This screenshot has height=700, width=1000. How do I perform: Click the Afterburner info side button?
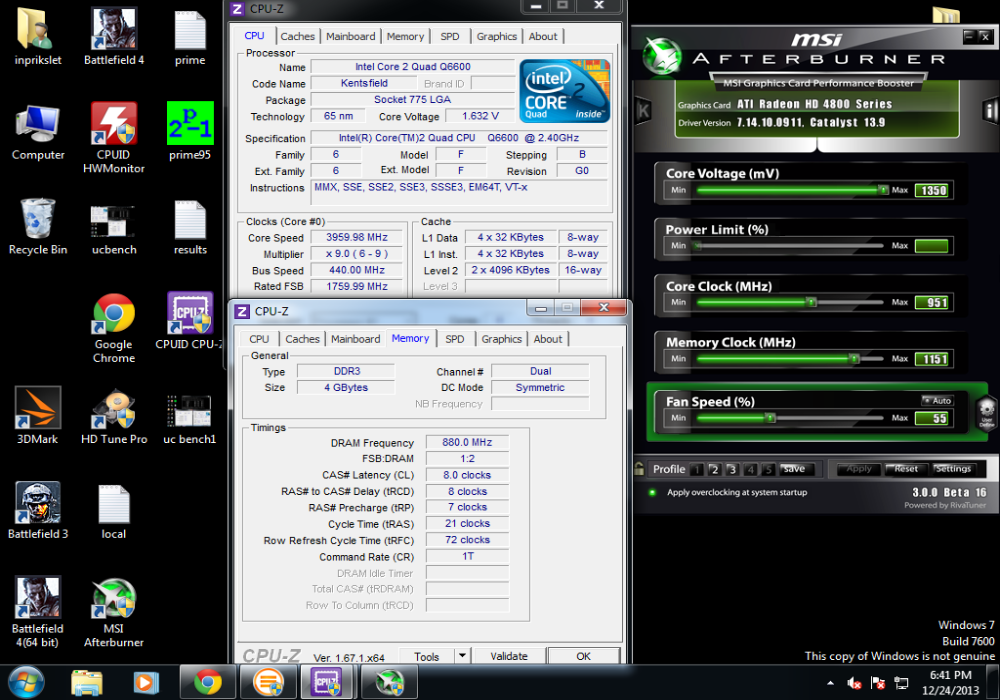[x=990, y=112]
